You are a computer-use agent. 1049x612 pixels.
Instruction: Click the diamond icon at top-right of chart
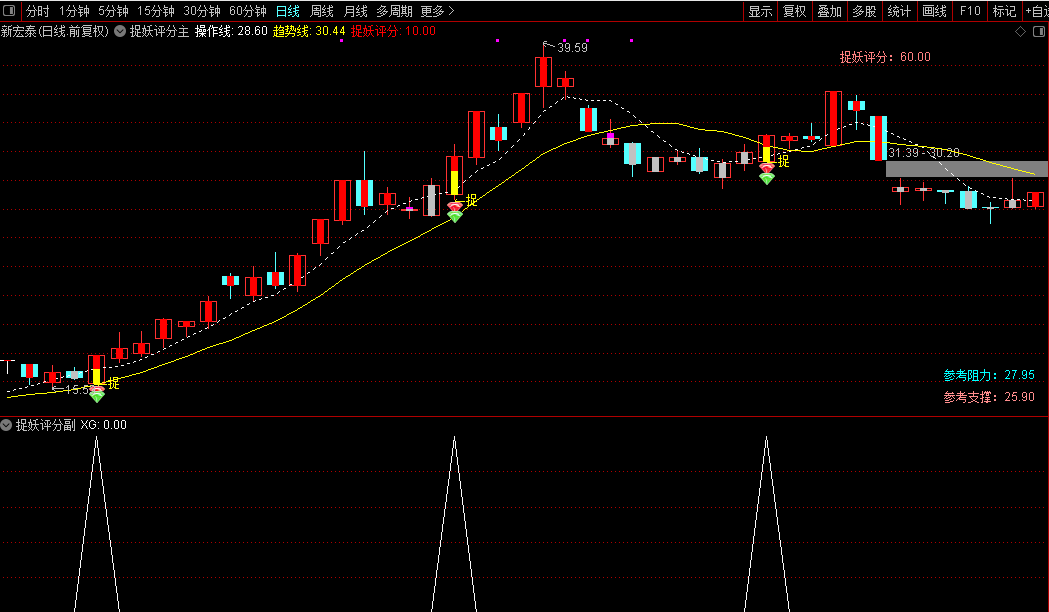click(x=1020, y=31)
